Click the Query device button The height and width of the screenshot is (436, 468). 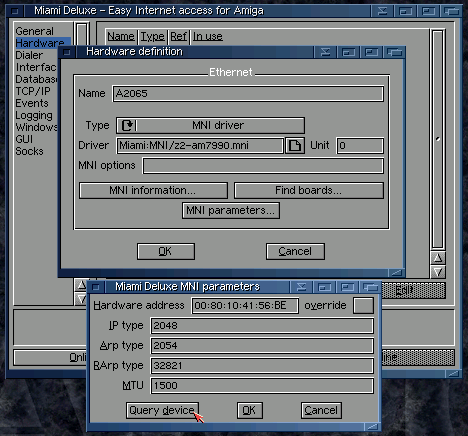tap(162, 410)
